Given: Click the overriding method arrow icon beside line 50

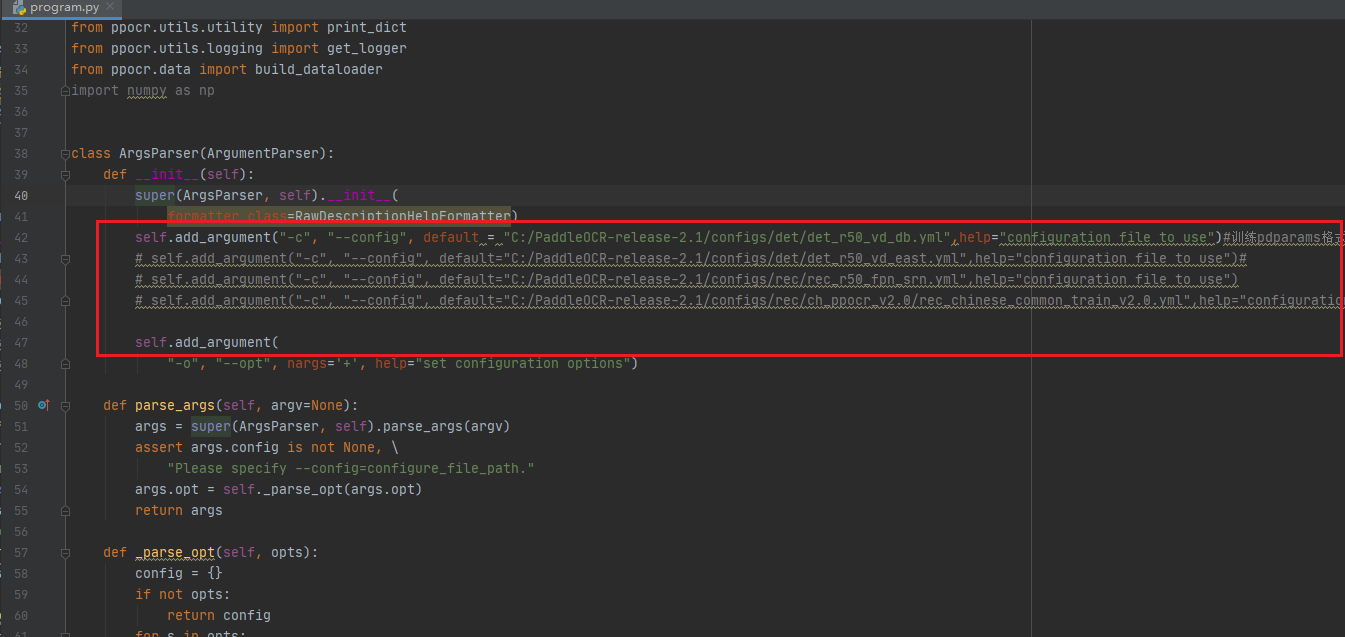Looking at the screenshot, I should pos(44,404).
